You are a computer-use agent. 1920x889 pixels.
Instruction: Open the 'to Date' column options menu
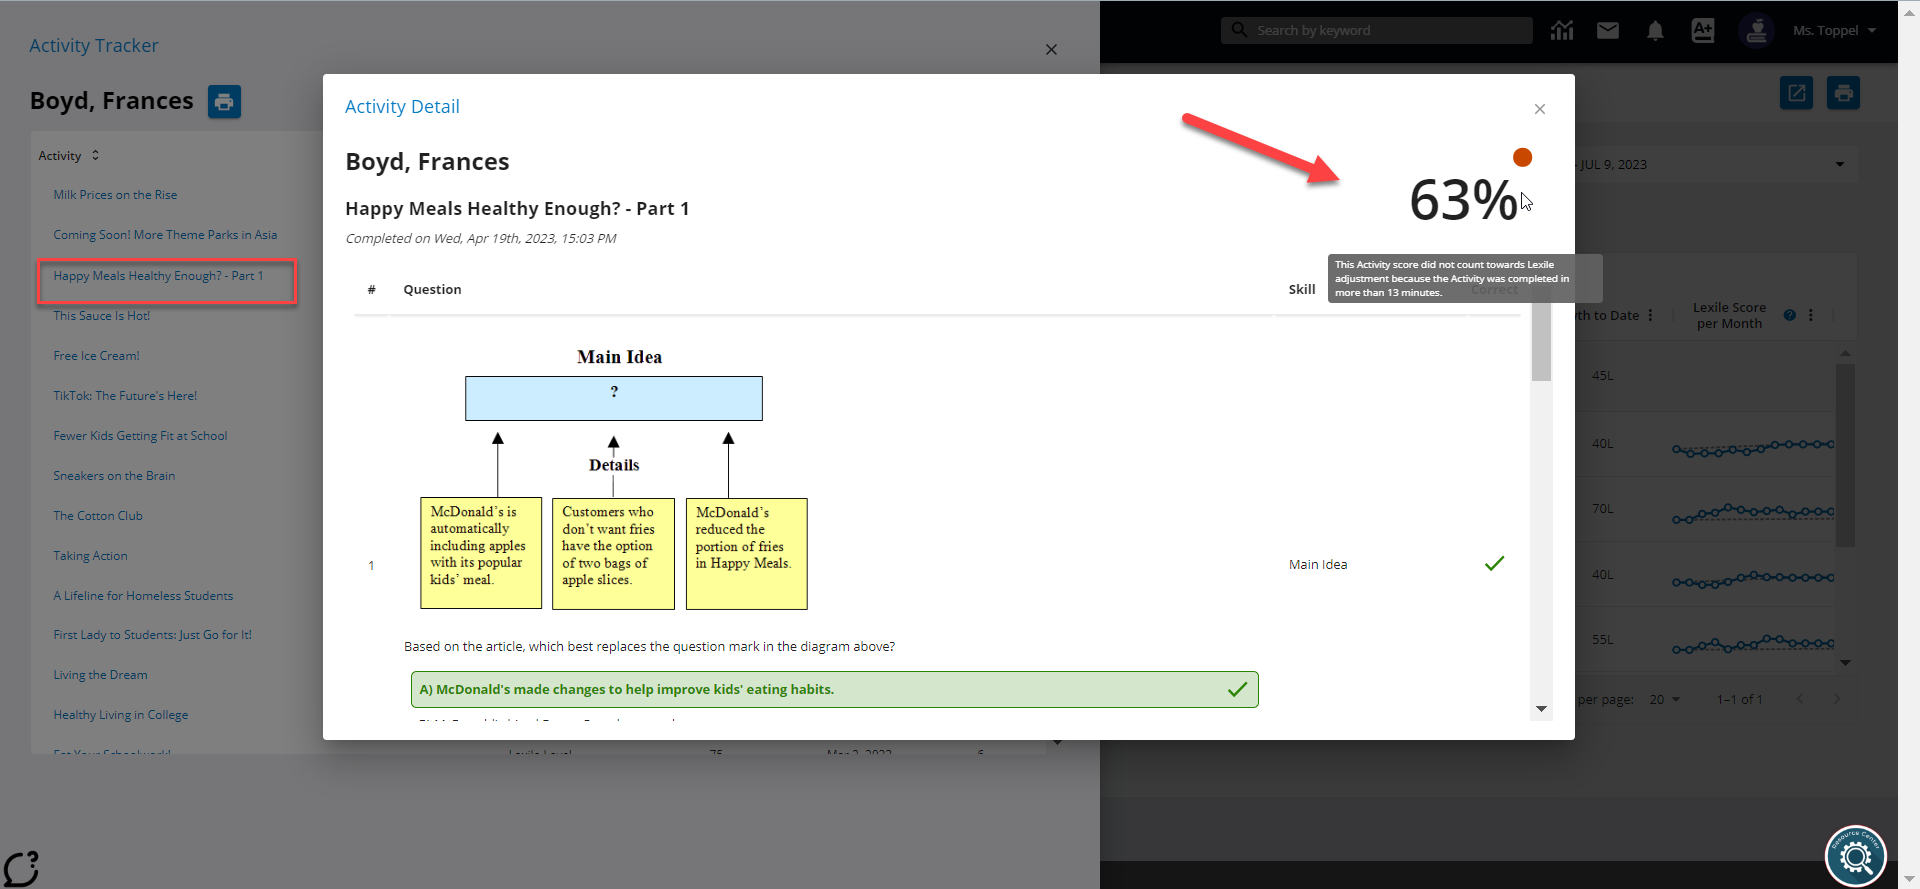coord(1650,315)
